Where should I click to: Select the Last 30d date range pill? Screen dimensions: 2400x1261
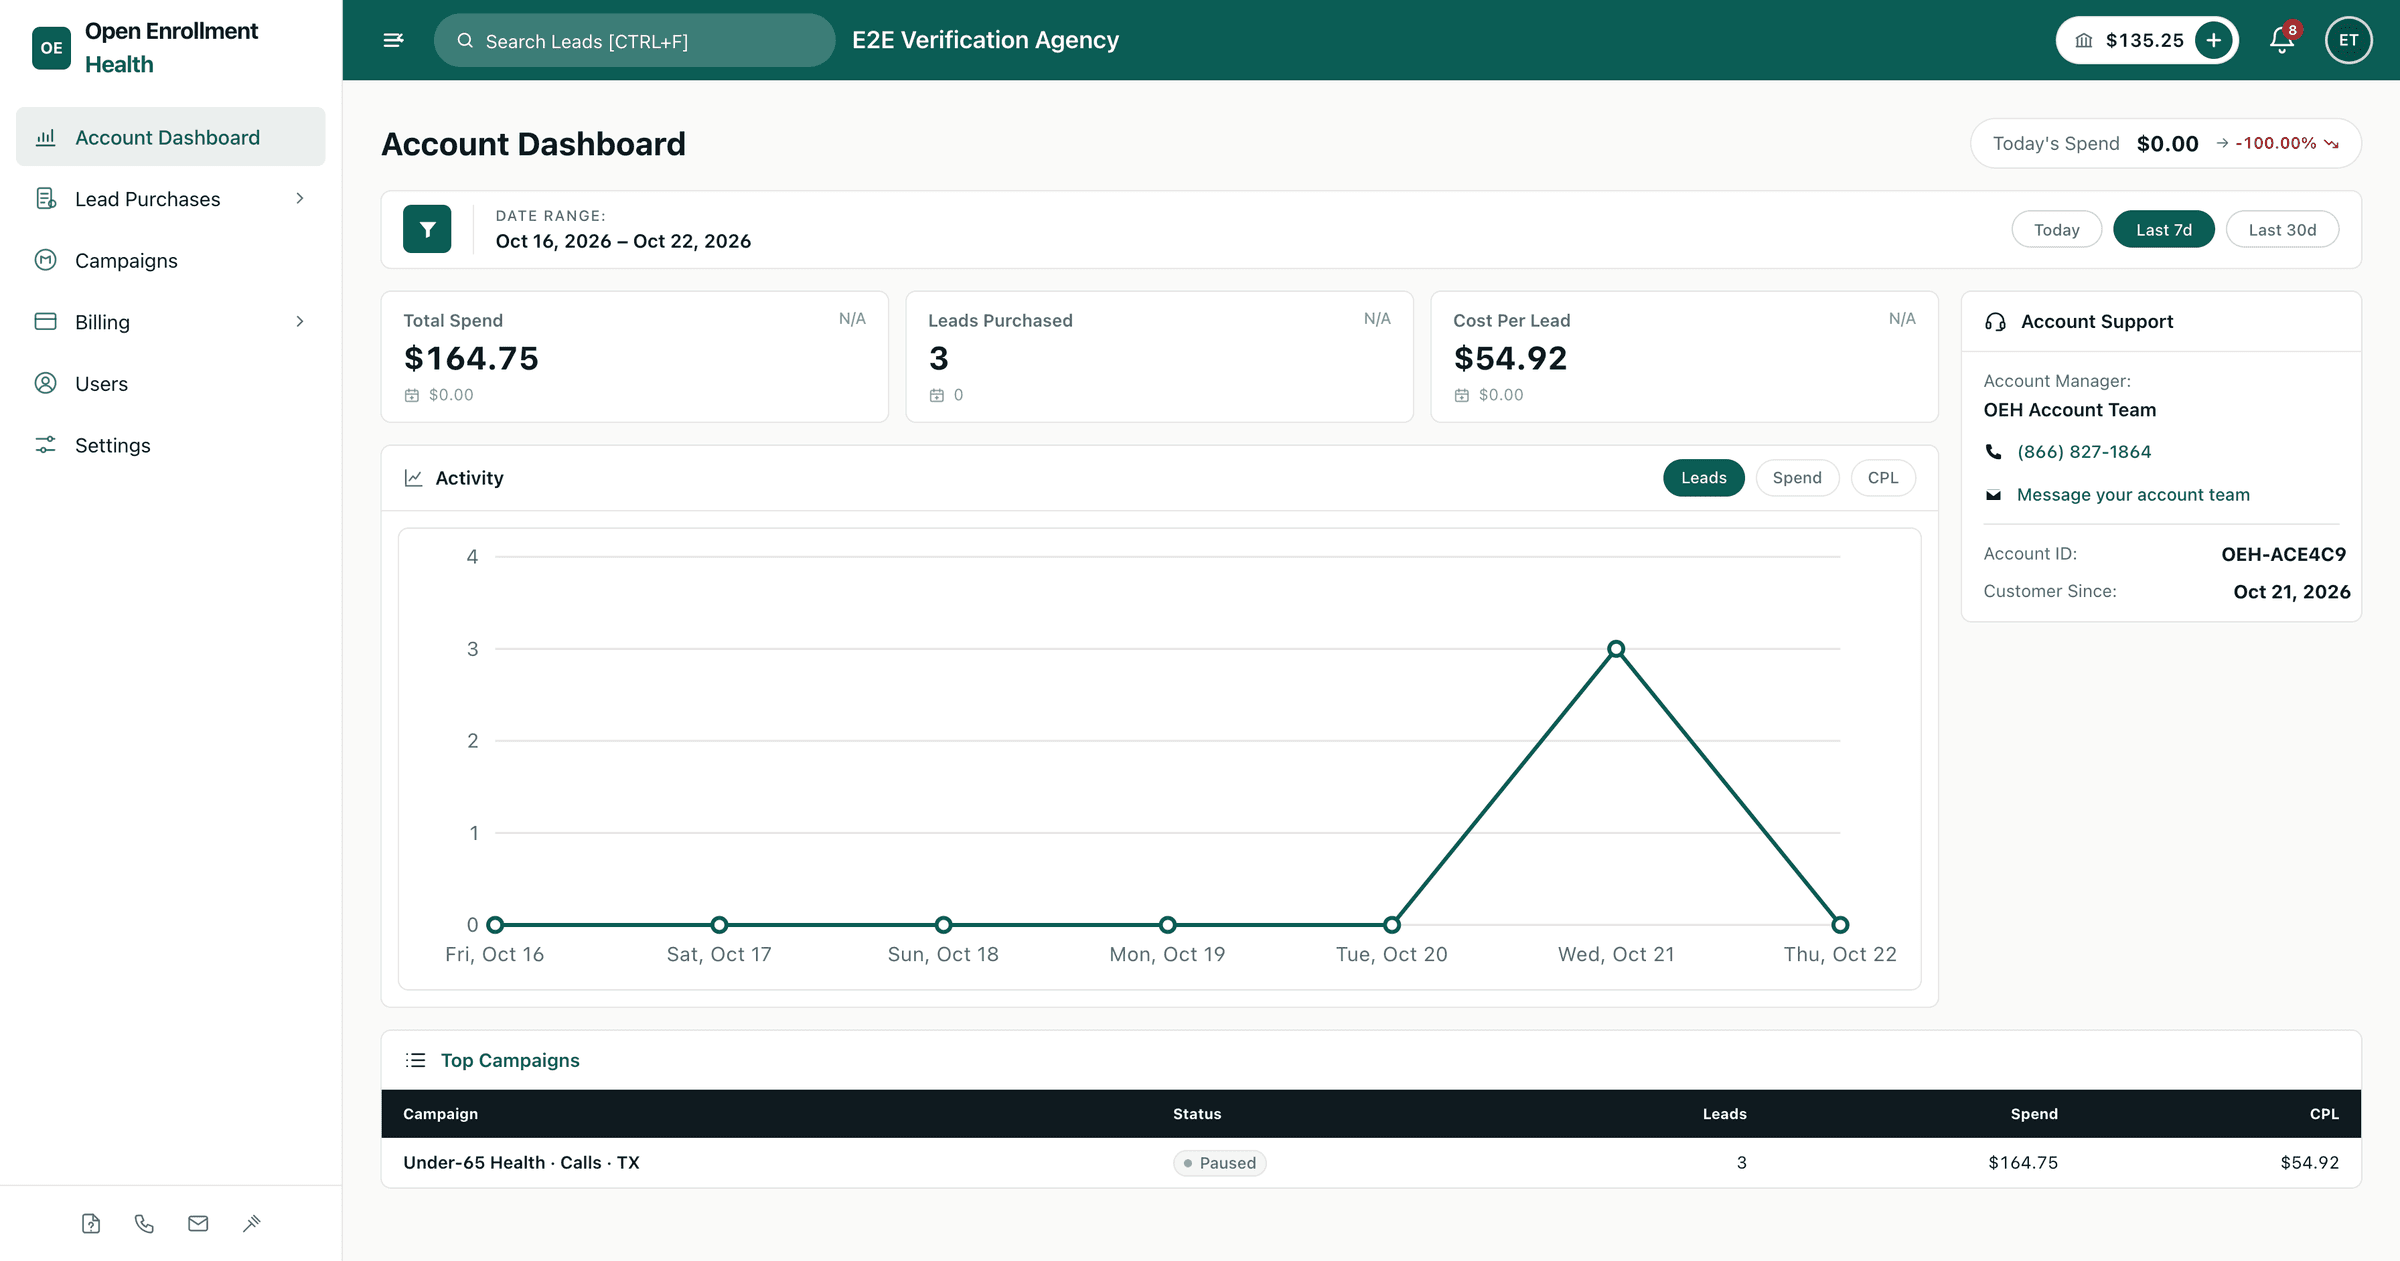click(x=2282, y=229)
